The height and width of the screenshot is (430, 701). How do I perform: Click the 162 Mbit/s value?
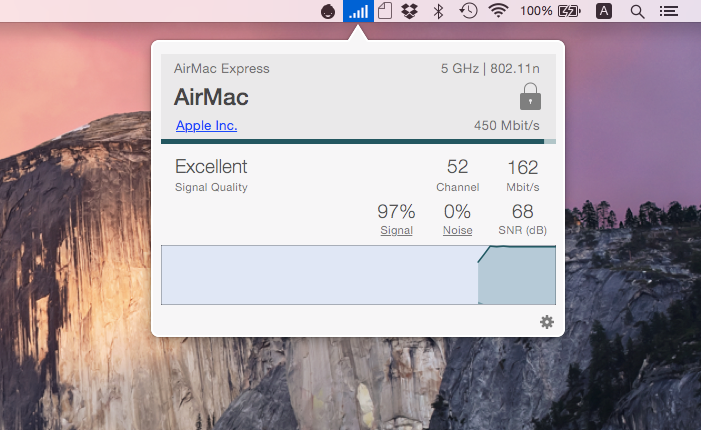(523, 168)
